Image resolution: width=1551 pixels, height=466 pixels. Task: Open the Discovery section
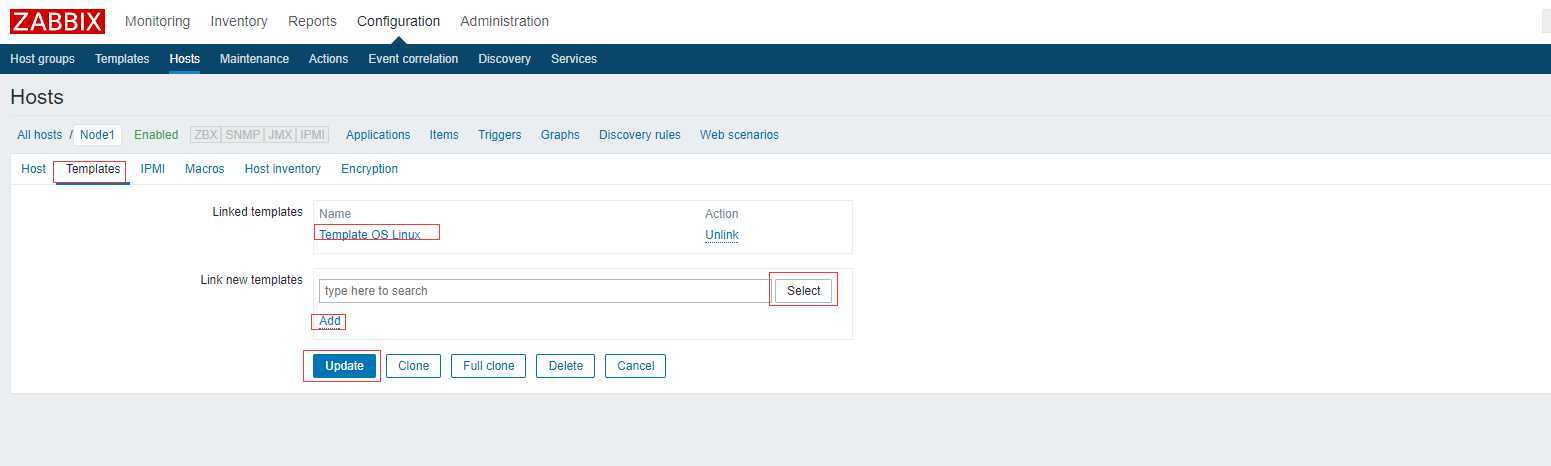coord(504,59)
